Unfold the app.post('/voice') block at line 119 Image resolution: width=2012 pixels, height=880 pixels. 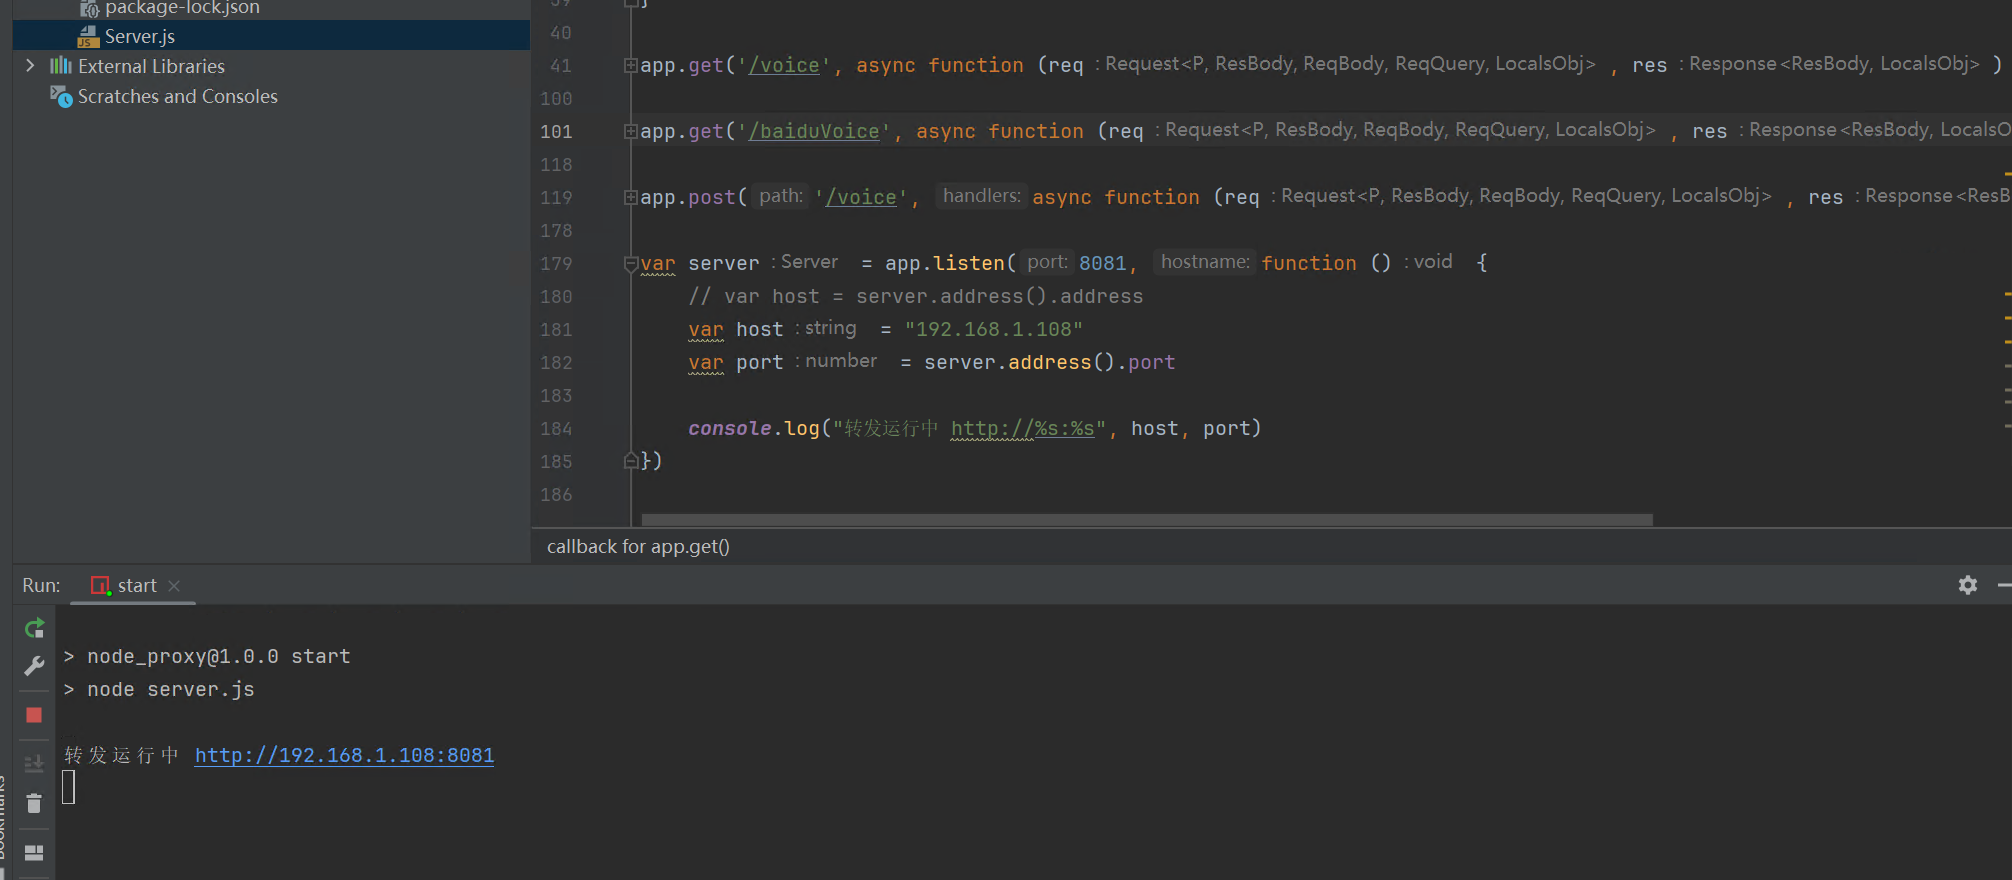click(x=631, y=198)
